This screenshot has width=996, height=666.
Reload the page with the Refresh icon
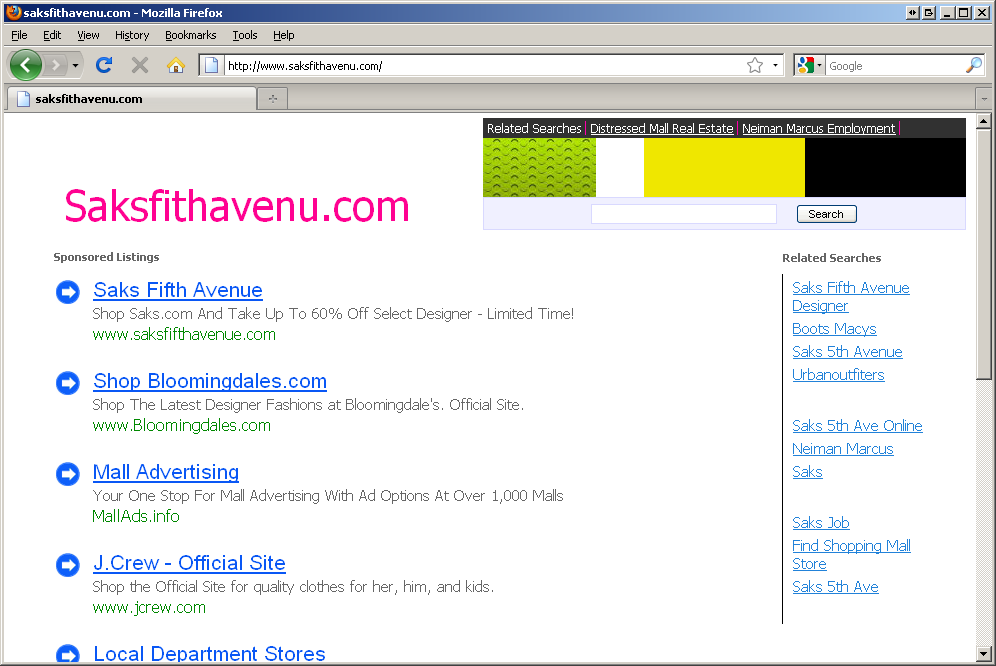pos(104,65)
